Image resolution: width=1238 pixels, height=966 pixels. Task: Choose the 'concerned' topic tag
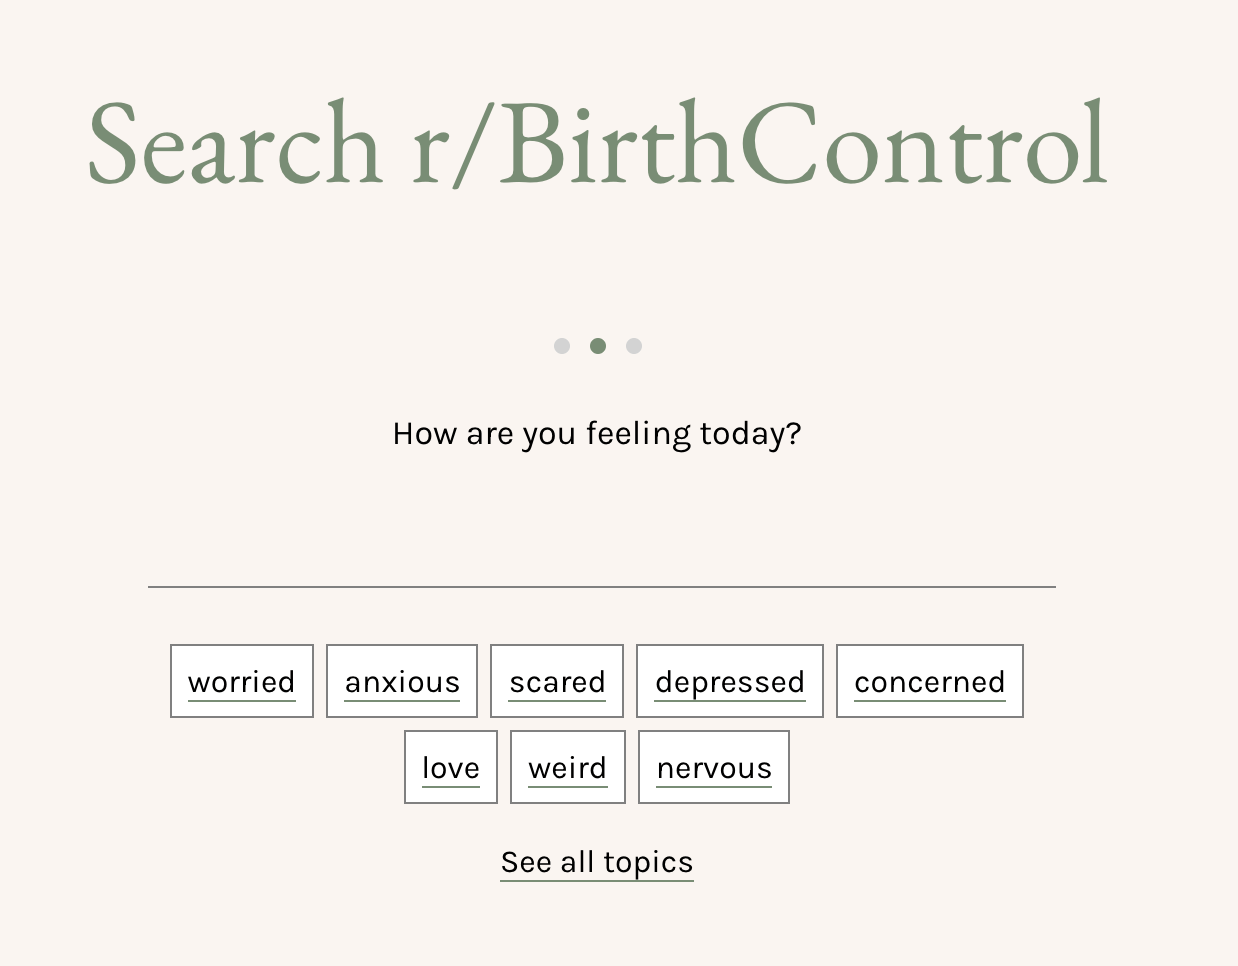pyautogui.click(x=930, y=682)
